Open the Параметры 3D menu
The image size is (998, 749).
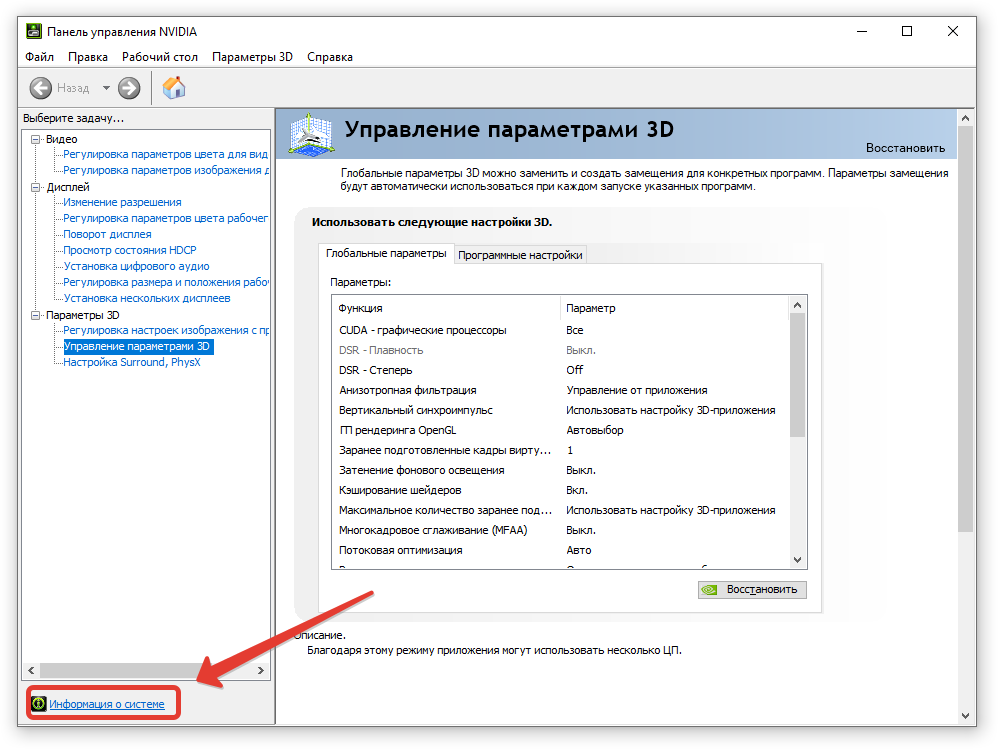pyautogui.click(x=252, y=57)
